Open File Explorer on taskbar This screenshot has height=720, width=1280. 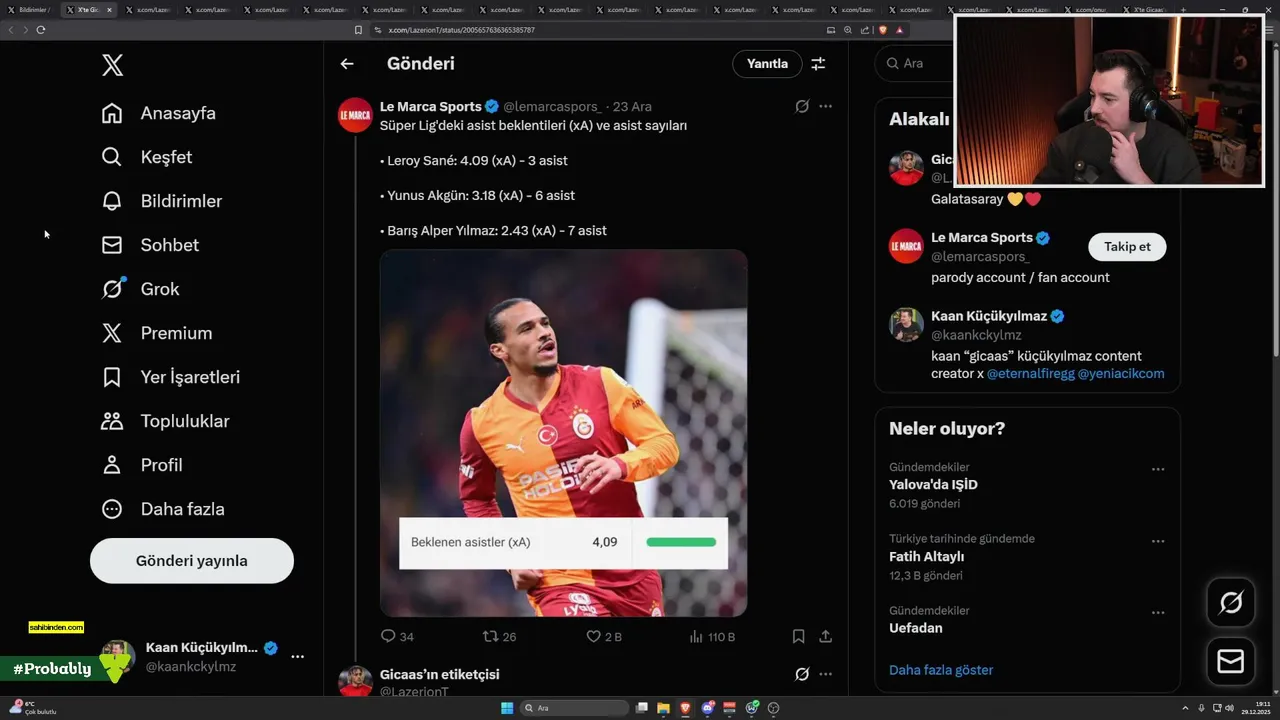pyautogui.click(x=663, y=708)
